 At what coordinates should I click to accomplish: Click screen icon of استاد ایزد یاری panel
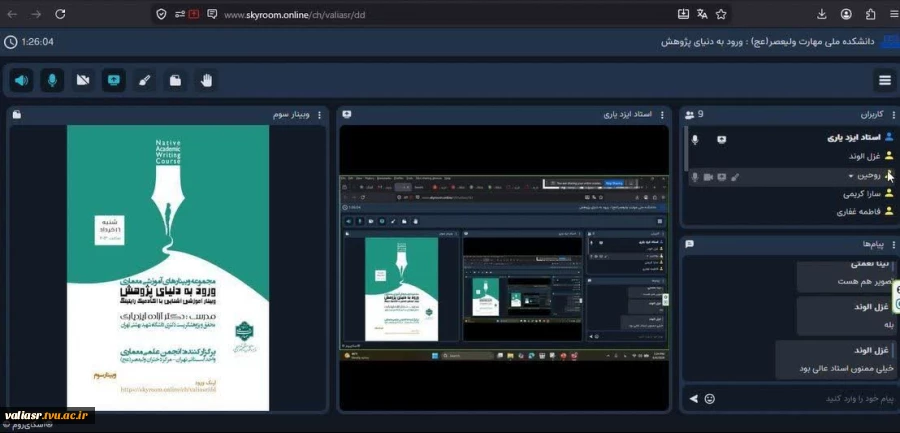(x=346, y=114)
